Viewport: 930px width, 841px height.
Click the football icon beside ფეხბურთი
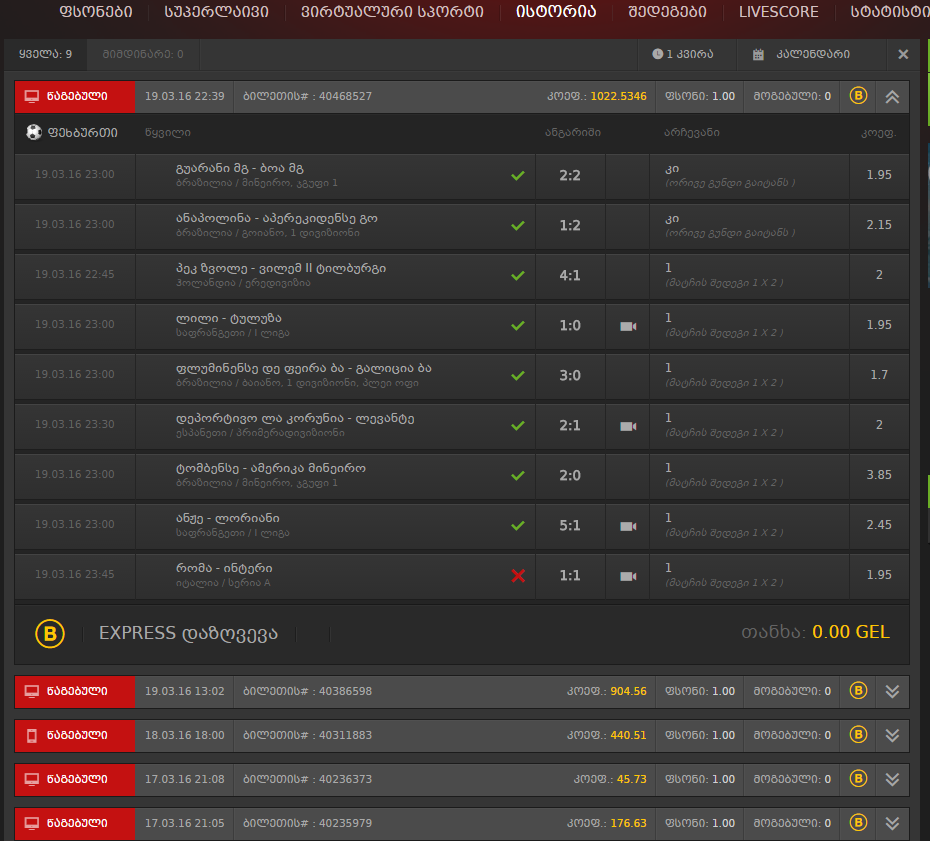[34, 132]
